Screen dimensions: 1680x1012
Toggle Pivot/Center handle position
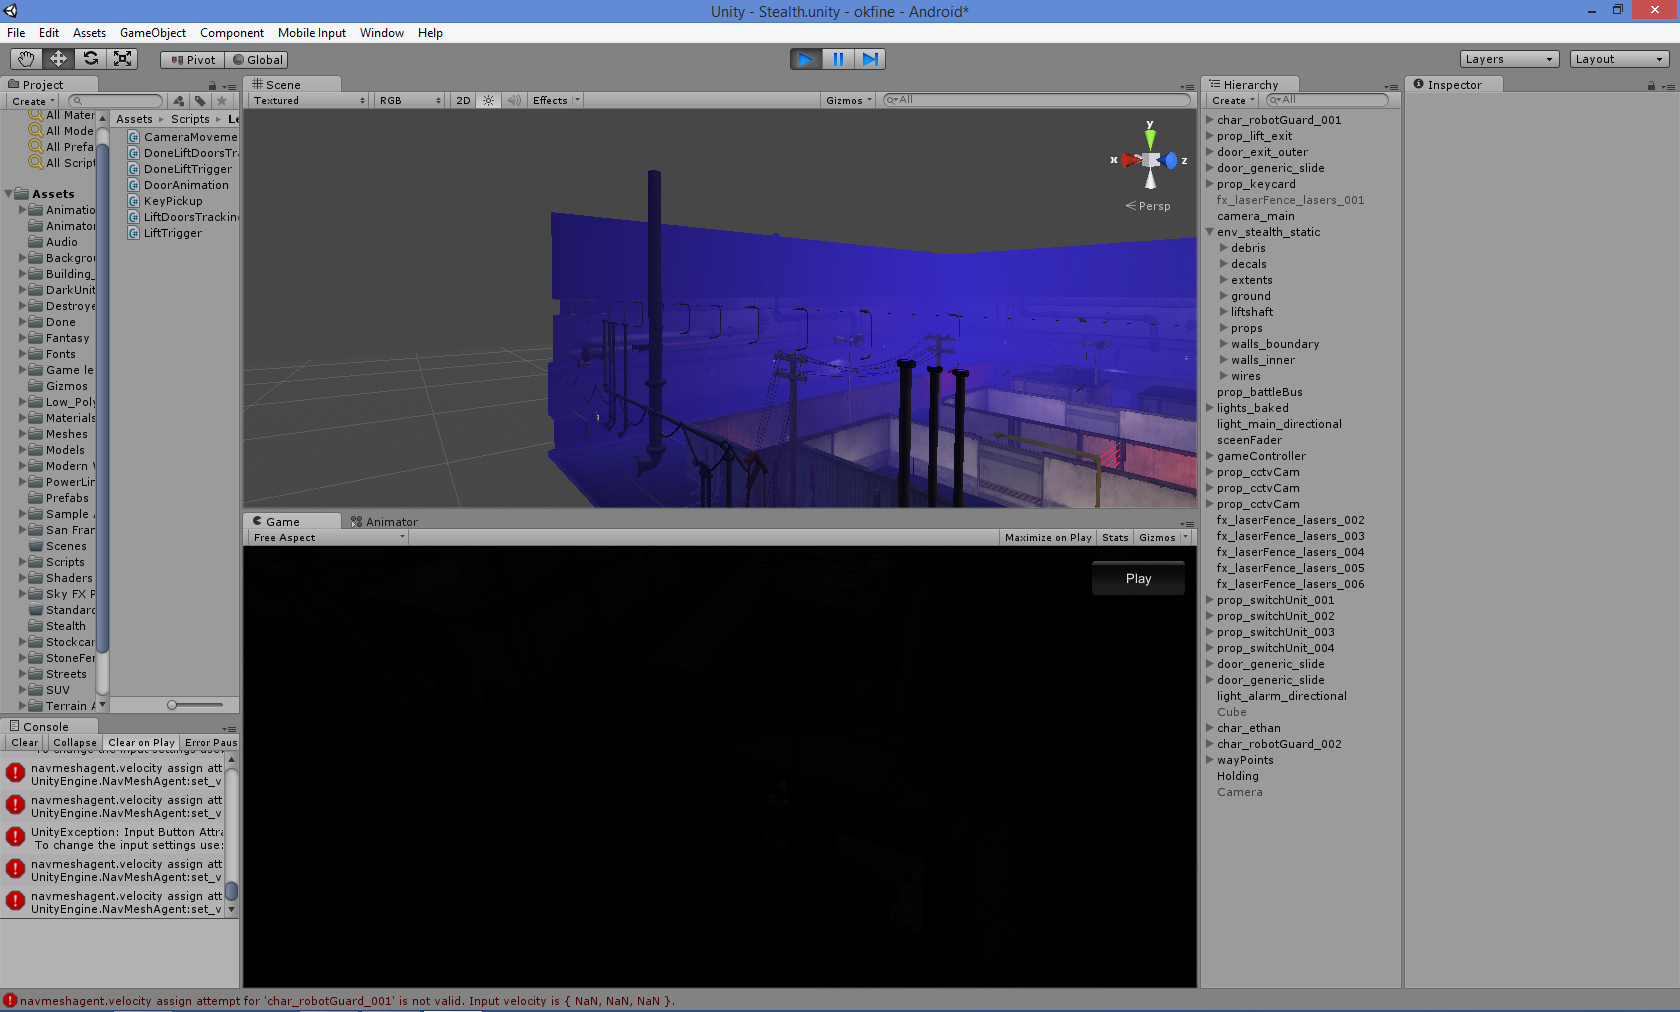tap(192, 60)
